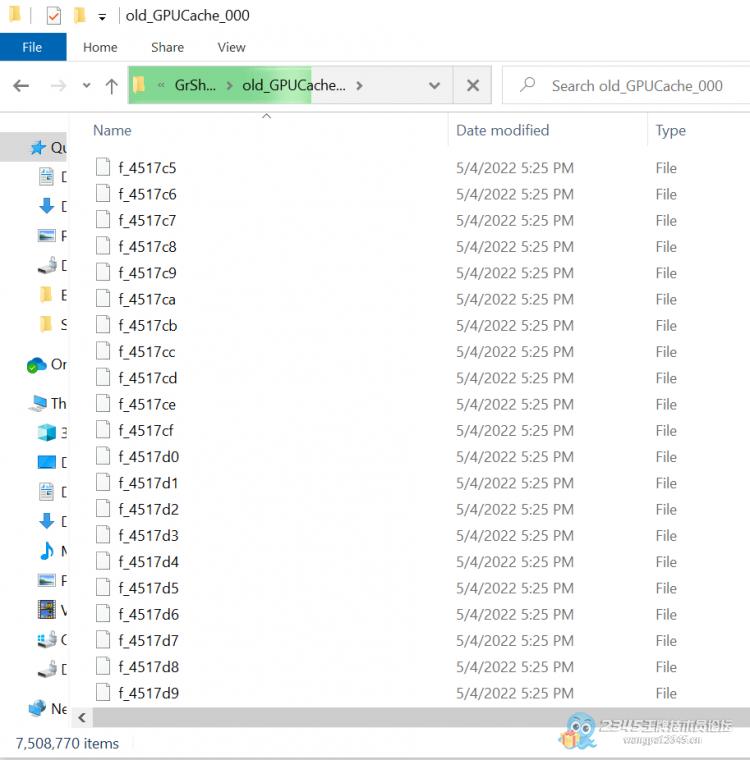Image resolution: width=750 pixels, height=760 pixels.
Task: Click file icon of f_4517d9
Action: tap(103, 692)
